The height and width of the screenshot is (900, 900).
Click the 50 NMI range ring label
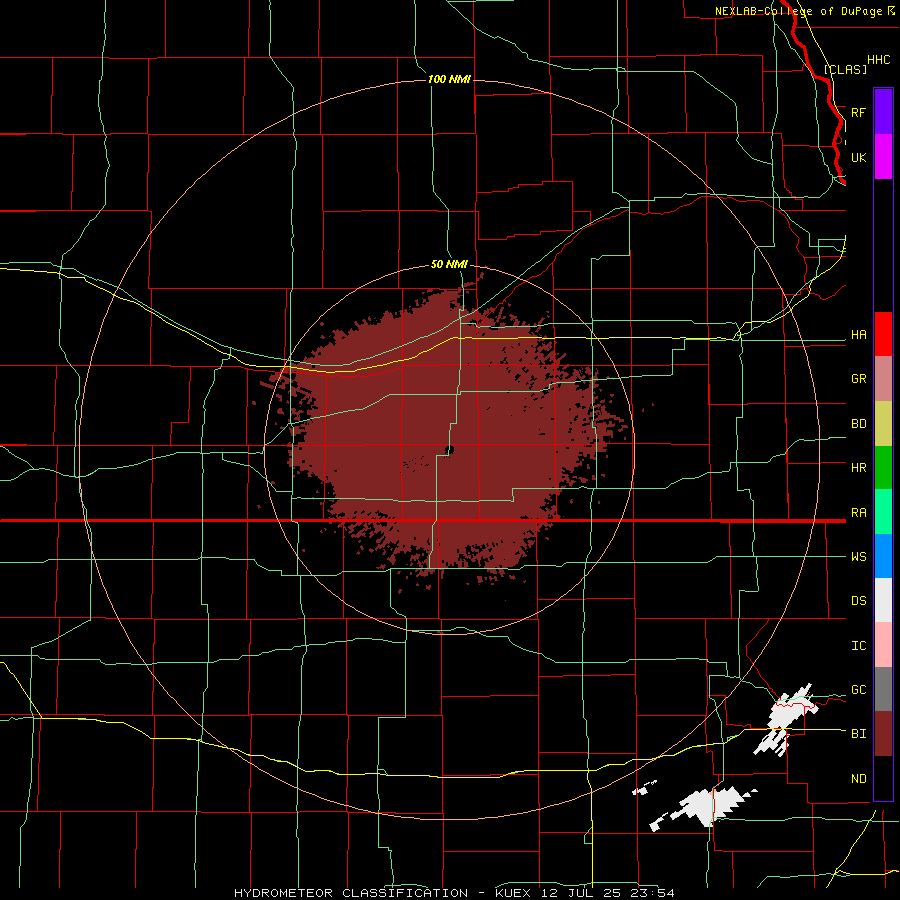[449, 264]
